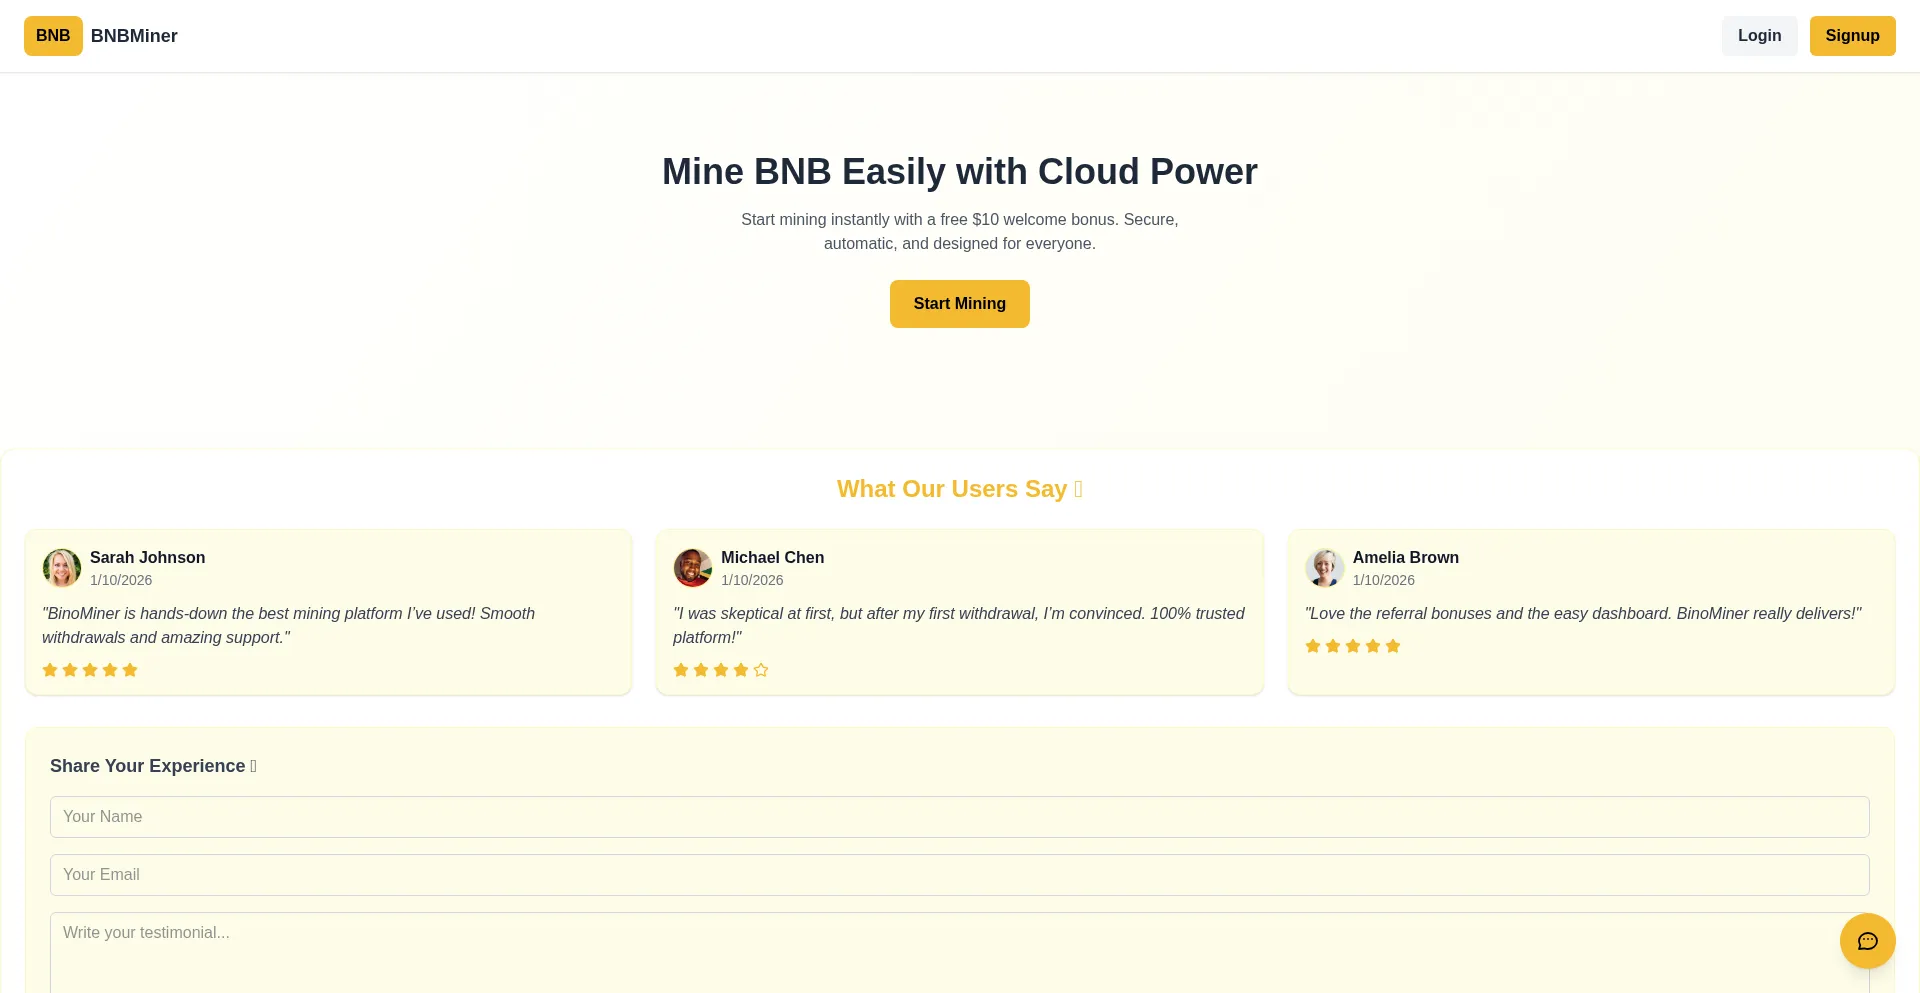Select Amelia Brown's testimonial card
This screenshot has height=993, width=1920.
pyautogui.click(x=1591, y=611)
